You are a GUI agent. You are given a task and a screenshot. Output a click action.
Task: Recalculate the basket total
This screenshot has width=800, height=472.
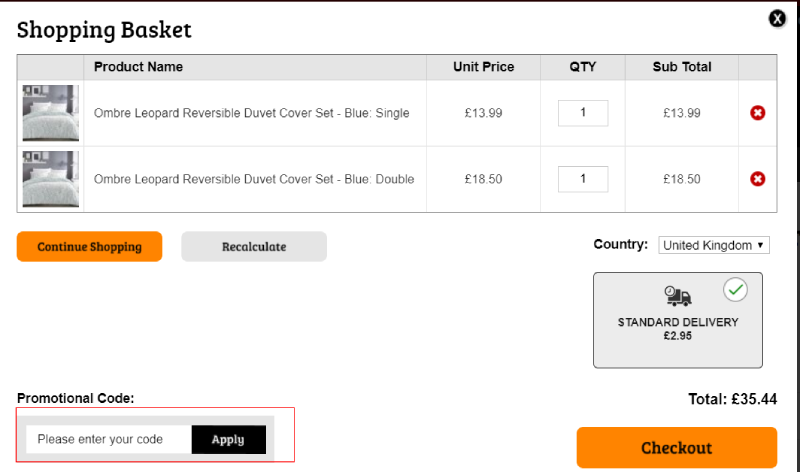pyautogui.click(x=254, y=246)
